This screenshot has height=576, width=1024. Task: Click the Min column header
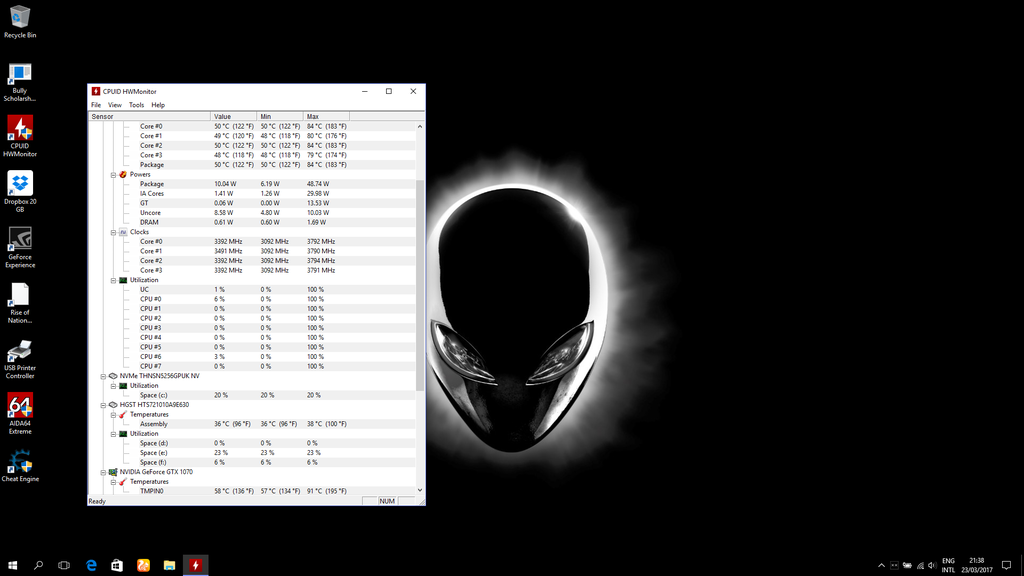tap(280, 116)
